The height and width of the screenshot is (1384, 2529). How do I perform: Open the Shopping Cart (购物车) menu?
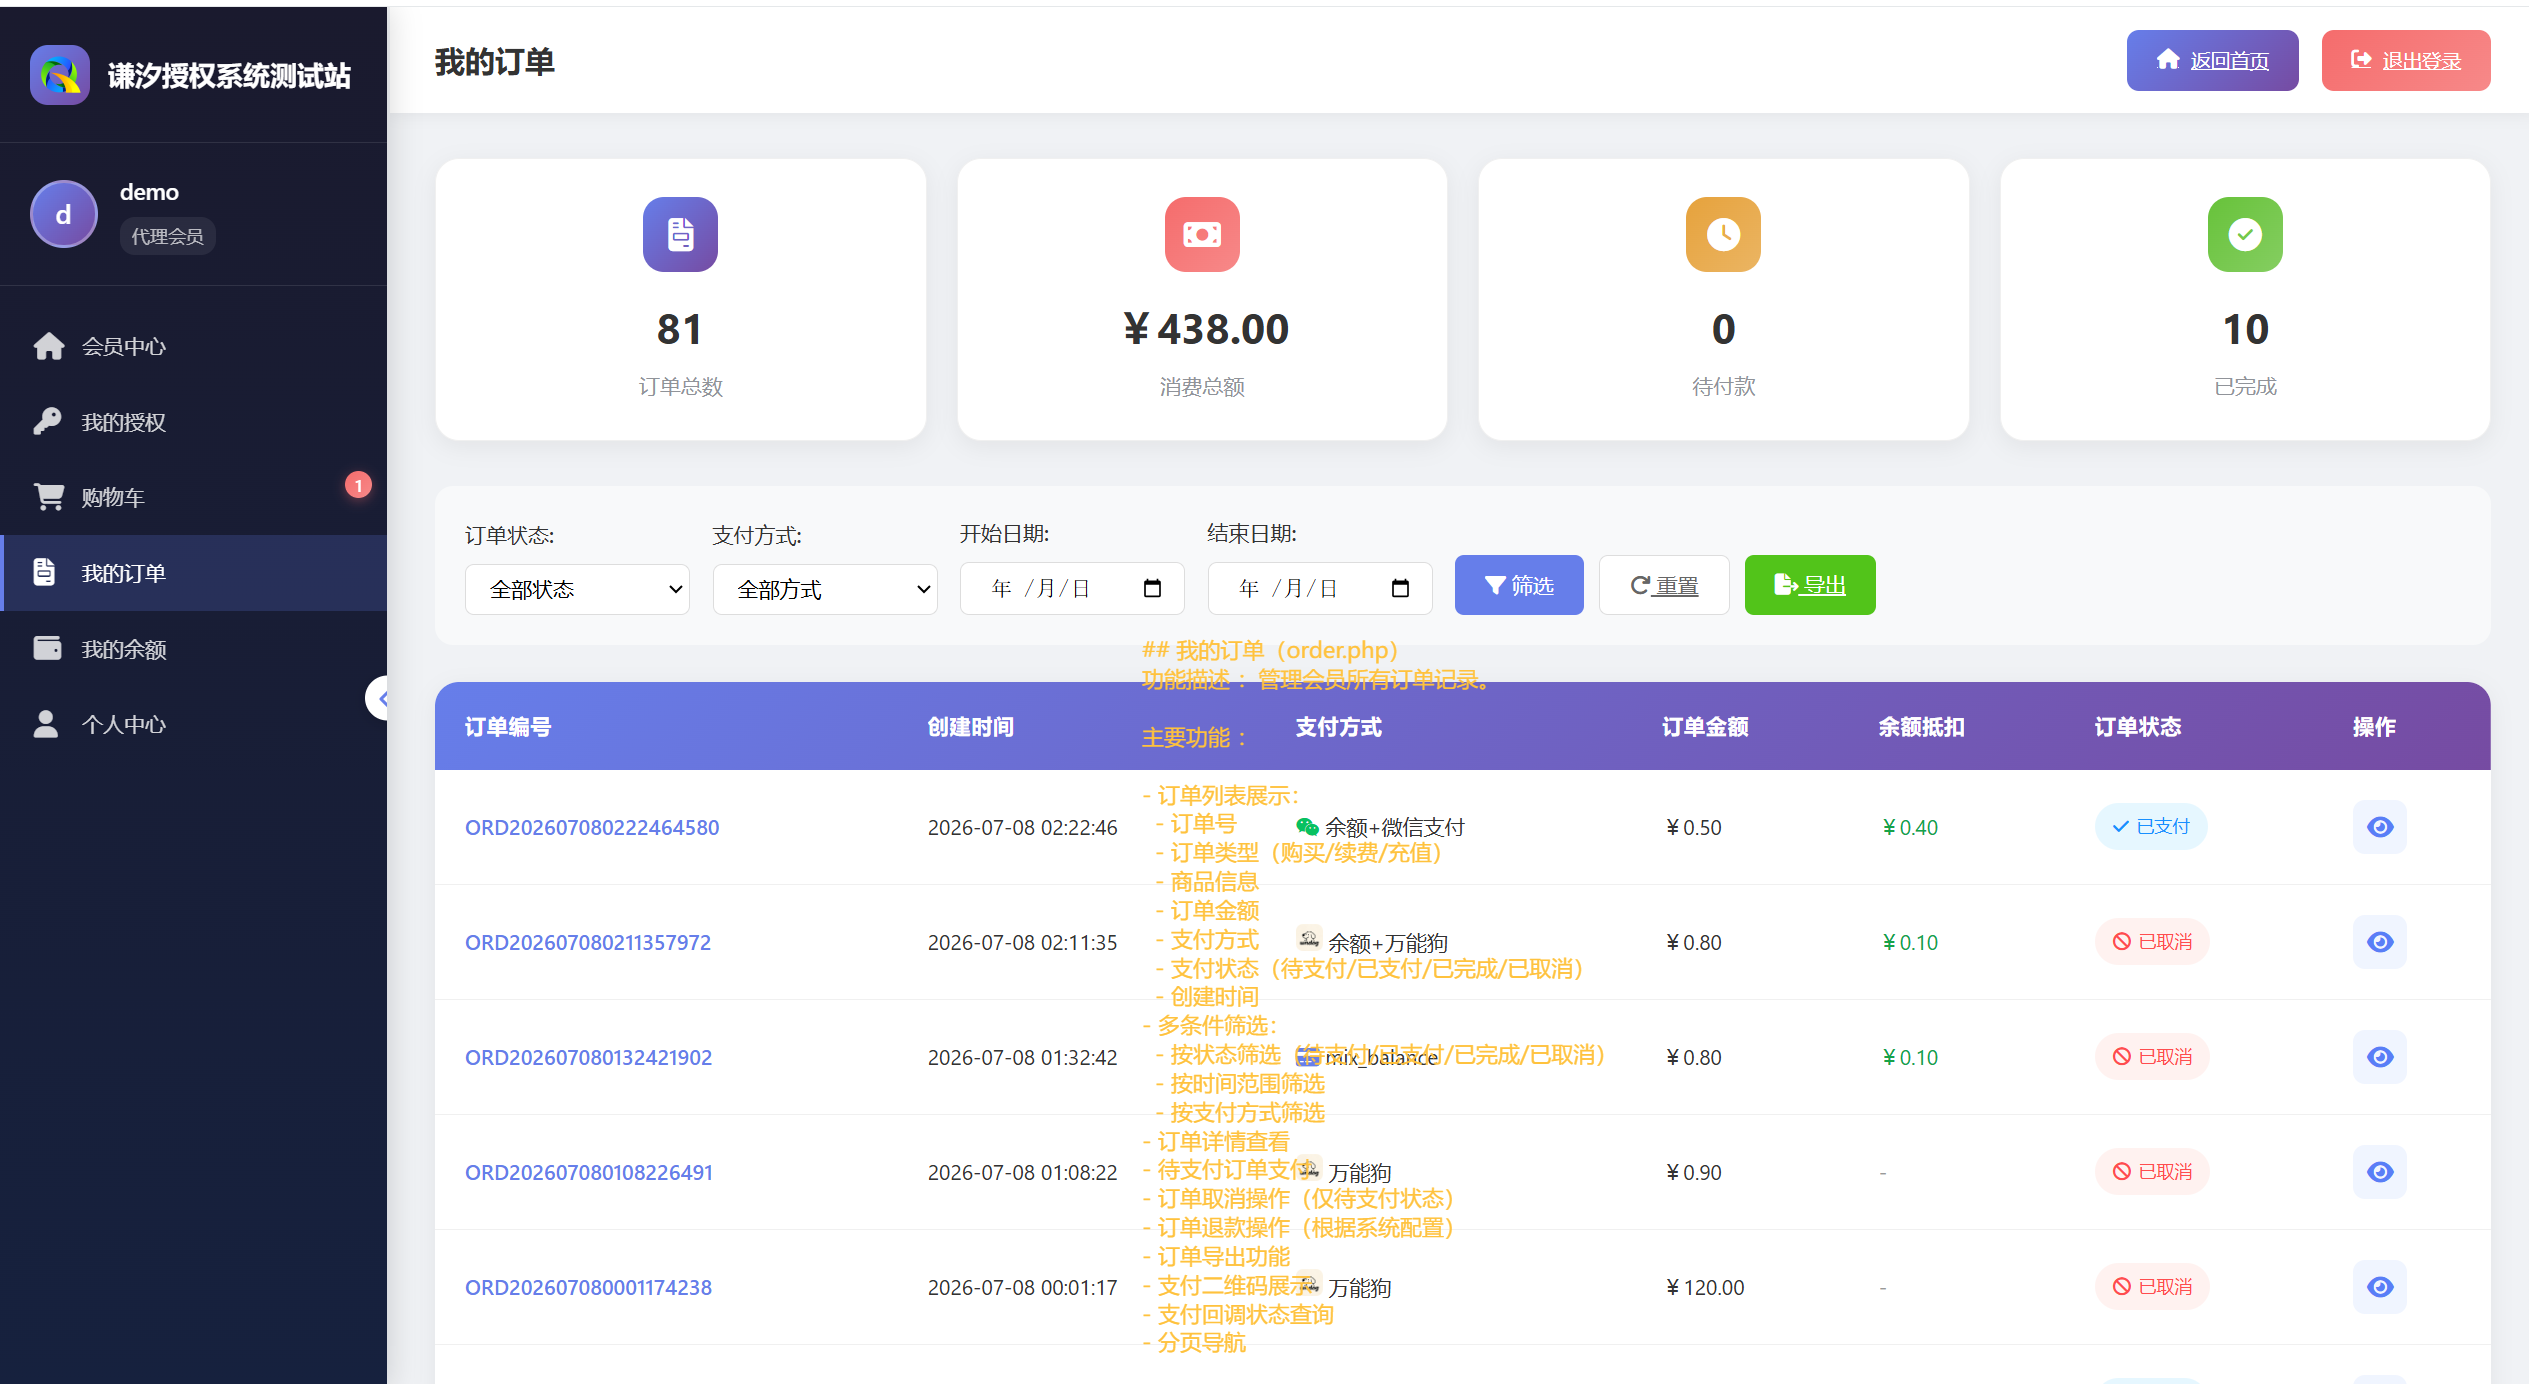pos(193,497)
